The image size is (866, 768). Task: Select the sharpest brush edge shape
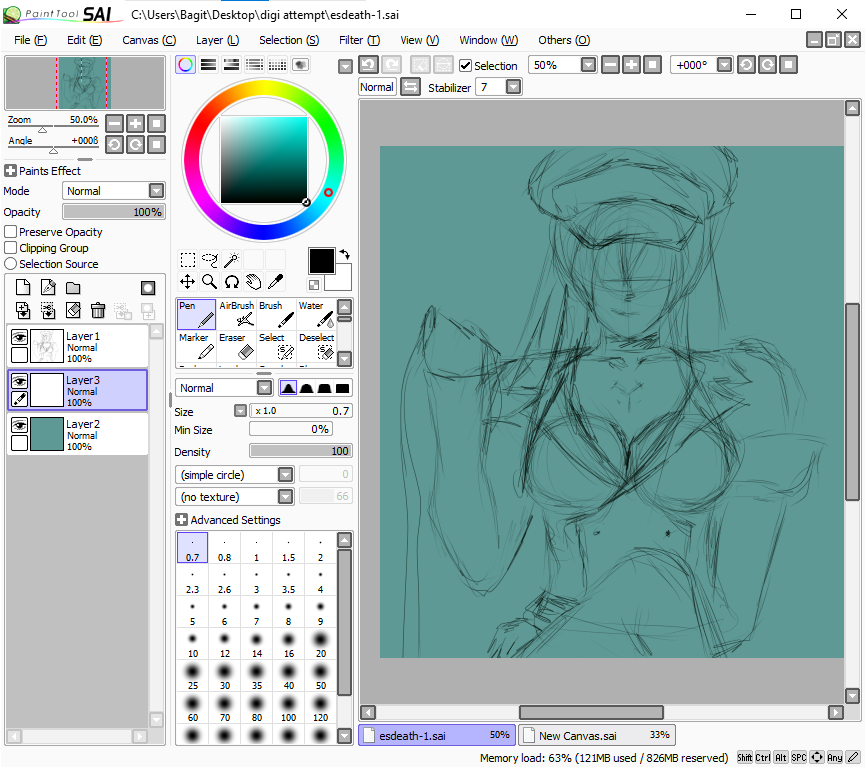tap(288, 388)
